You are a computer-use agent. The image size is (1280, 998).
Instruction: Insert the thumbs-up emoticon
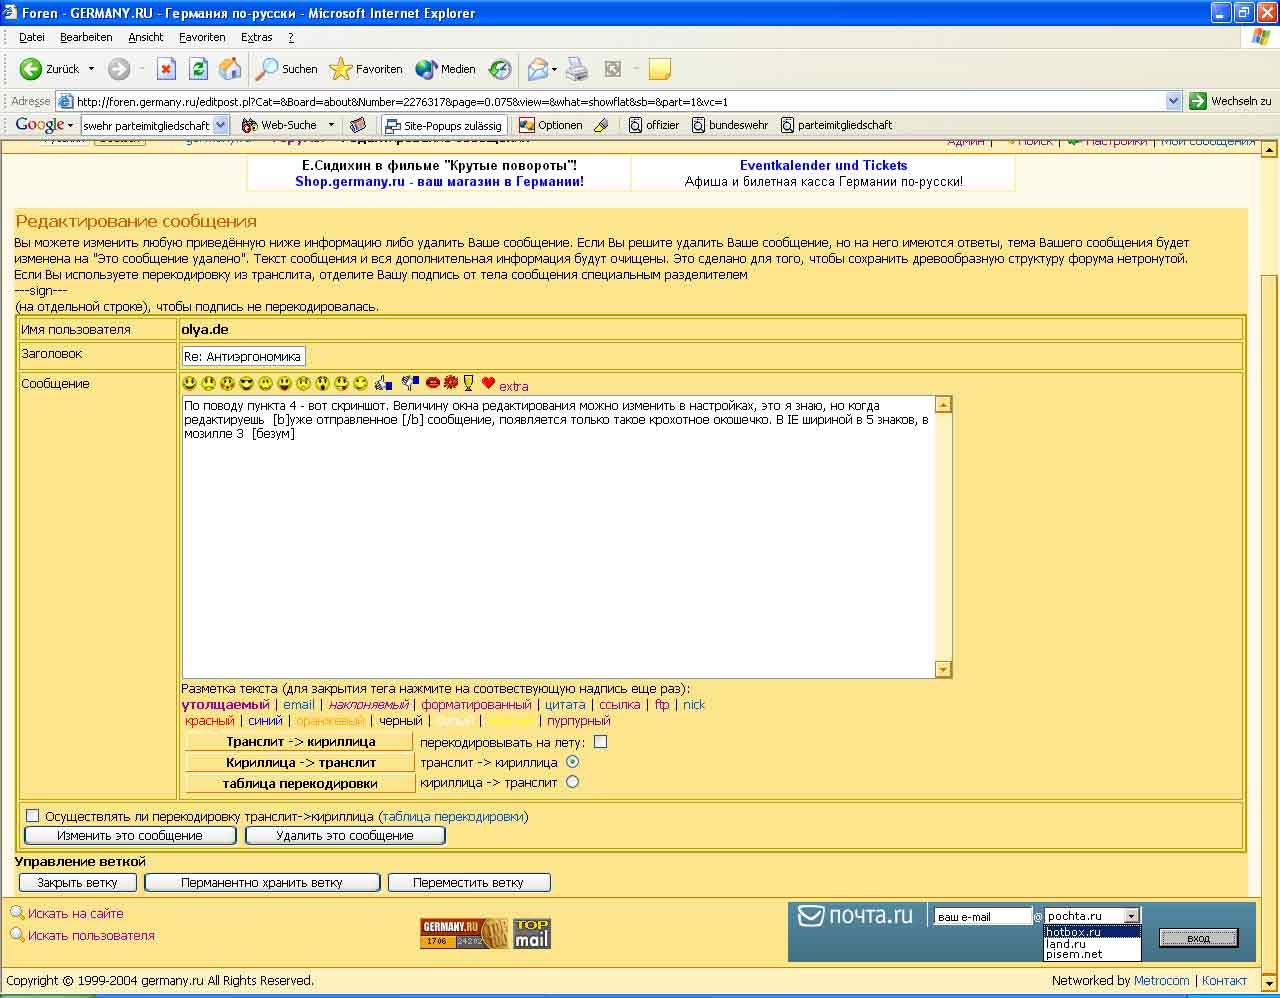tap(383, 383)
